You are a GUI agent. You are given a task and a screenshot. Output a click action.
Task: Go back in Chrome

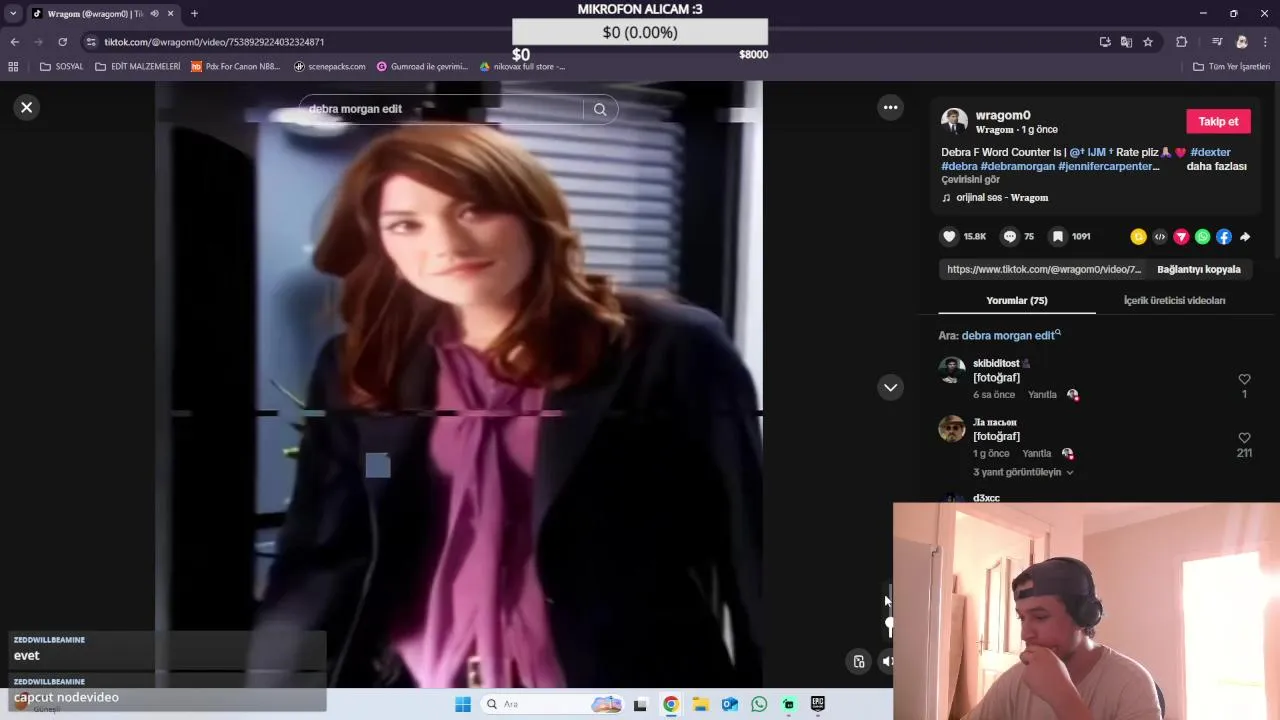(14, 42)
